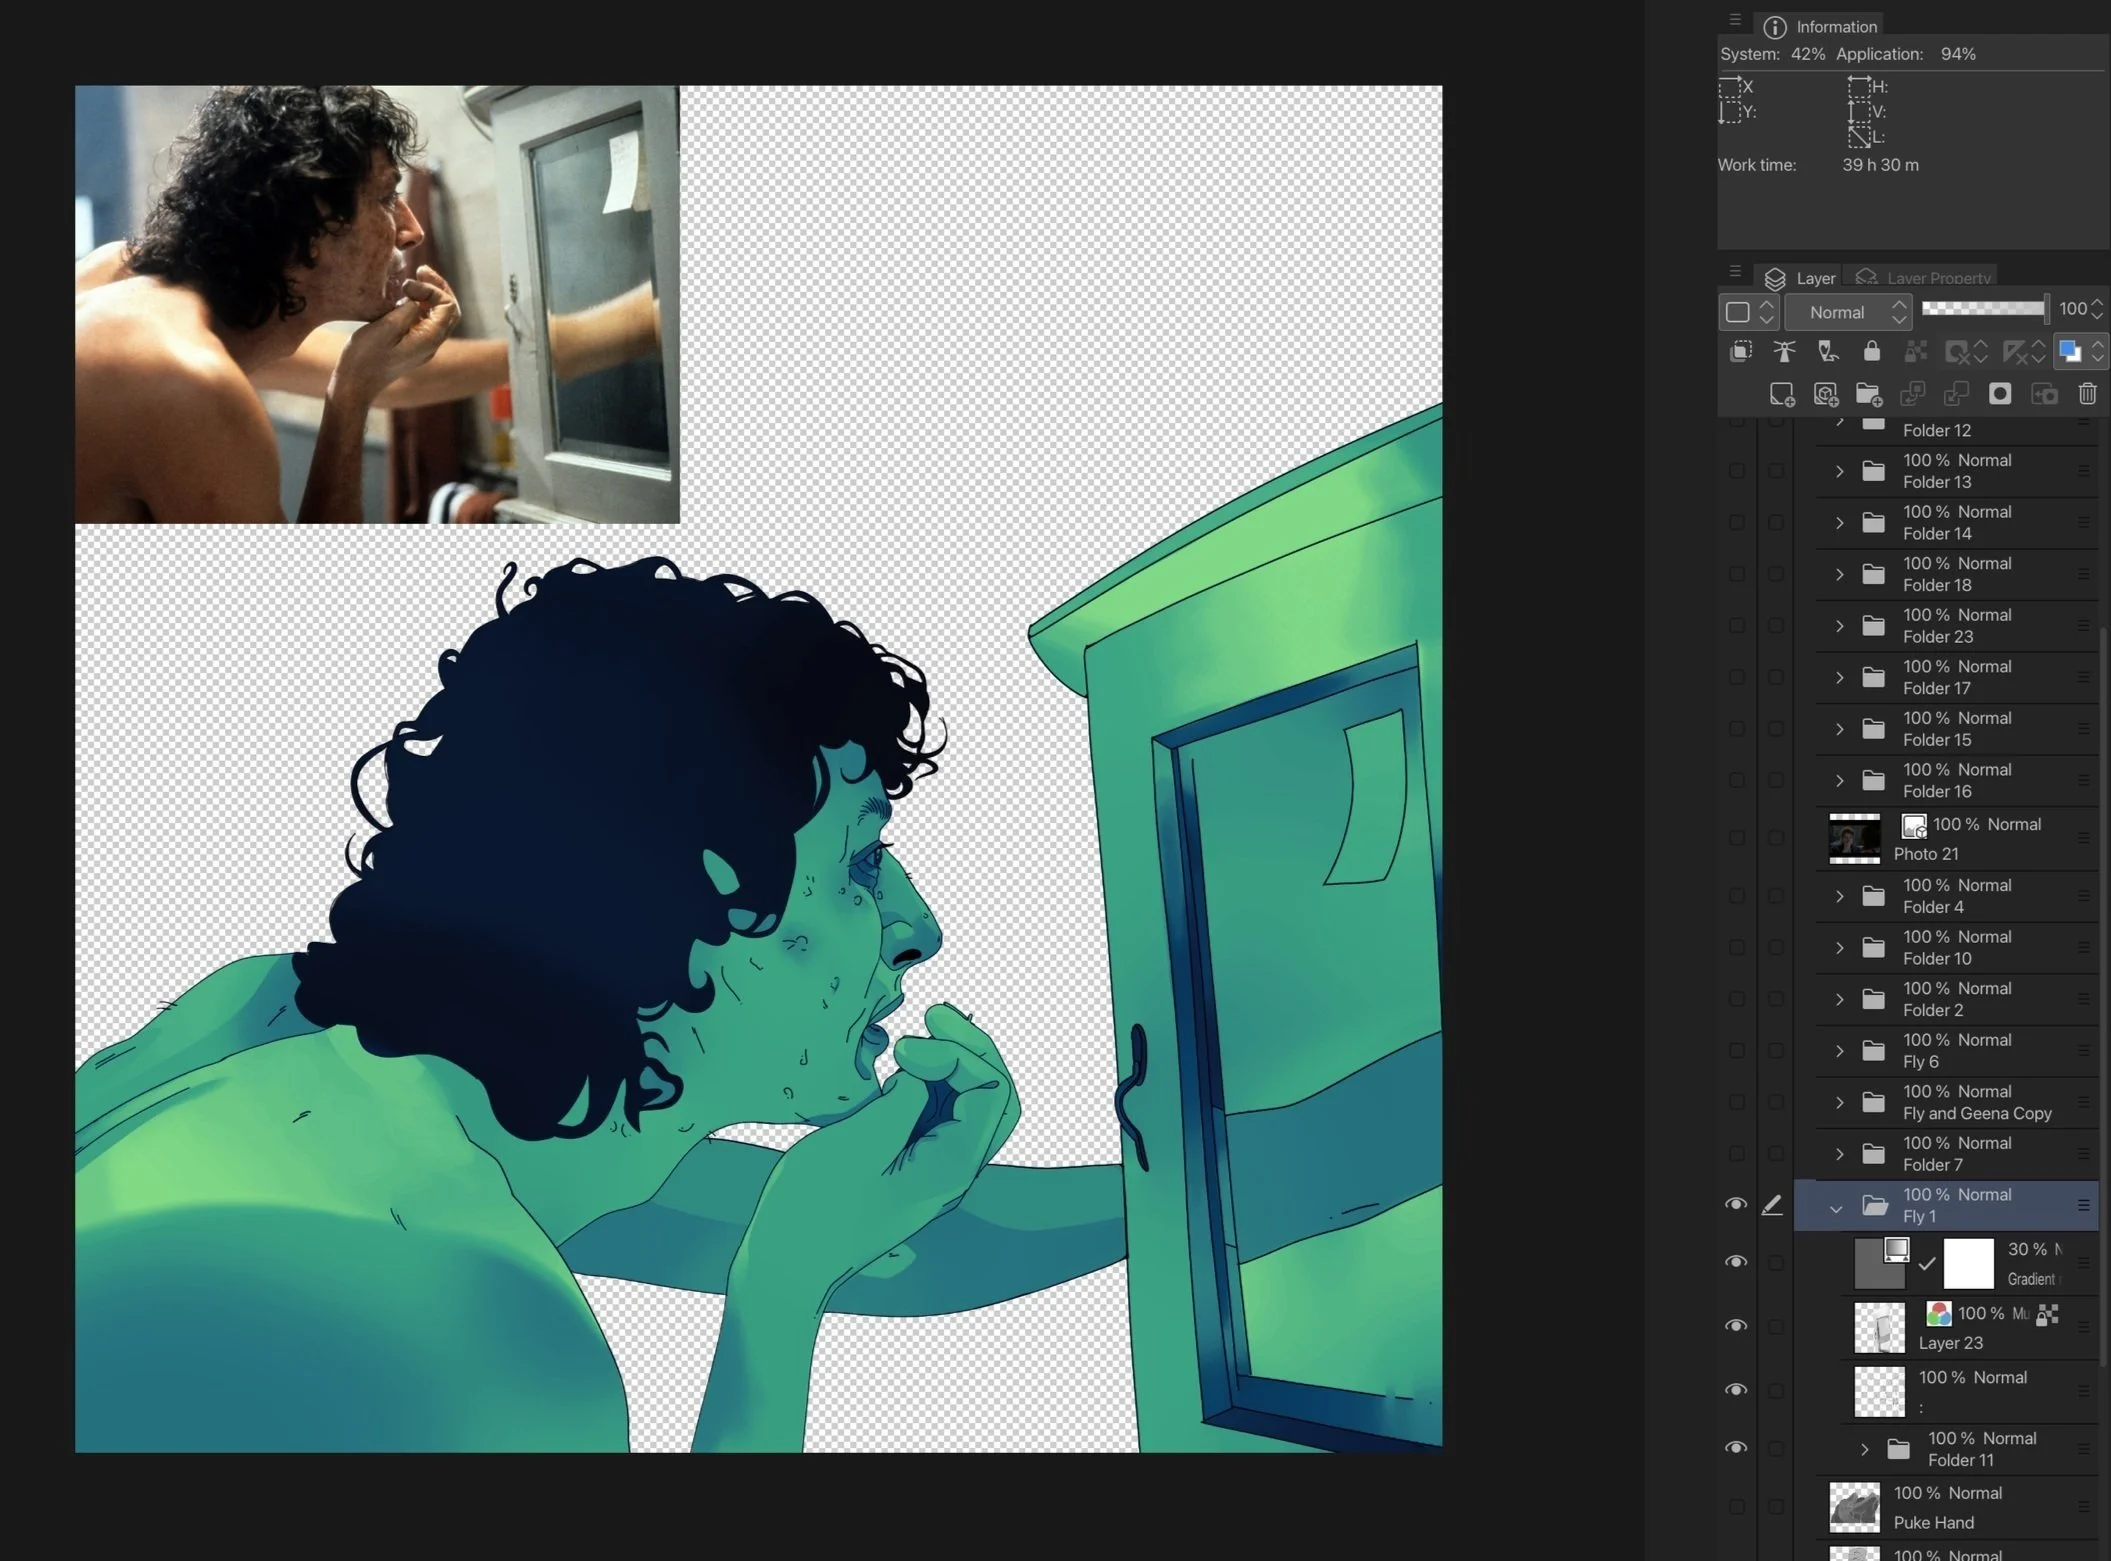The width and height of the screenshot is (2111, 1561).
Task: Hide the Fly 1 folder layer
Action: (1736, 1205)
